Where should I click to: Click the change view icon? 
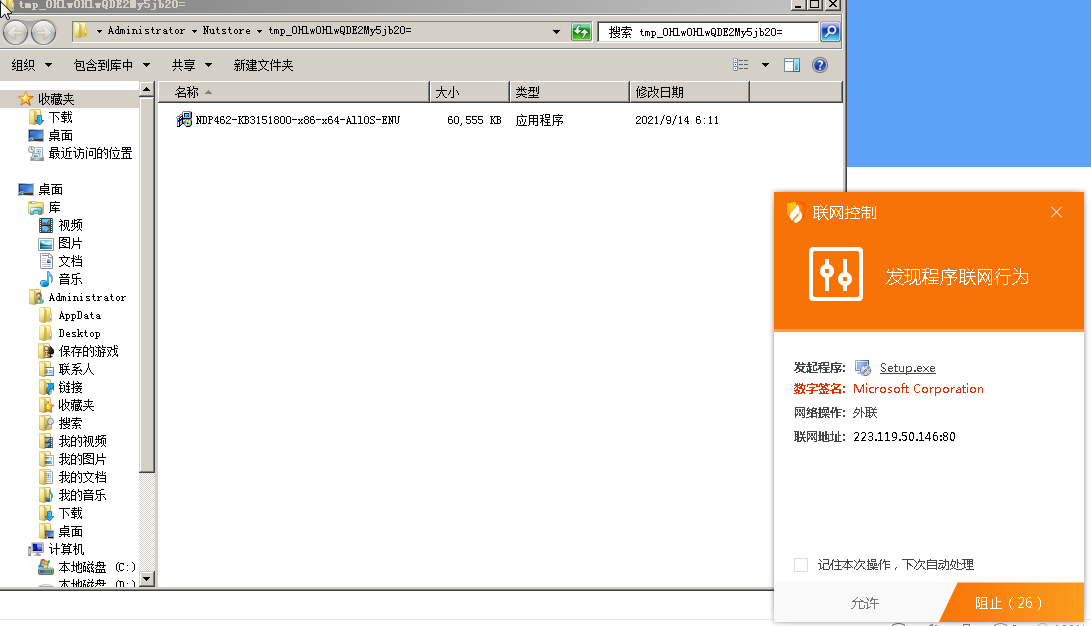(x=741, y=65)
